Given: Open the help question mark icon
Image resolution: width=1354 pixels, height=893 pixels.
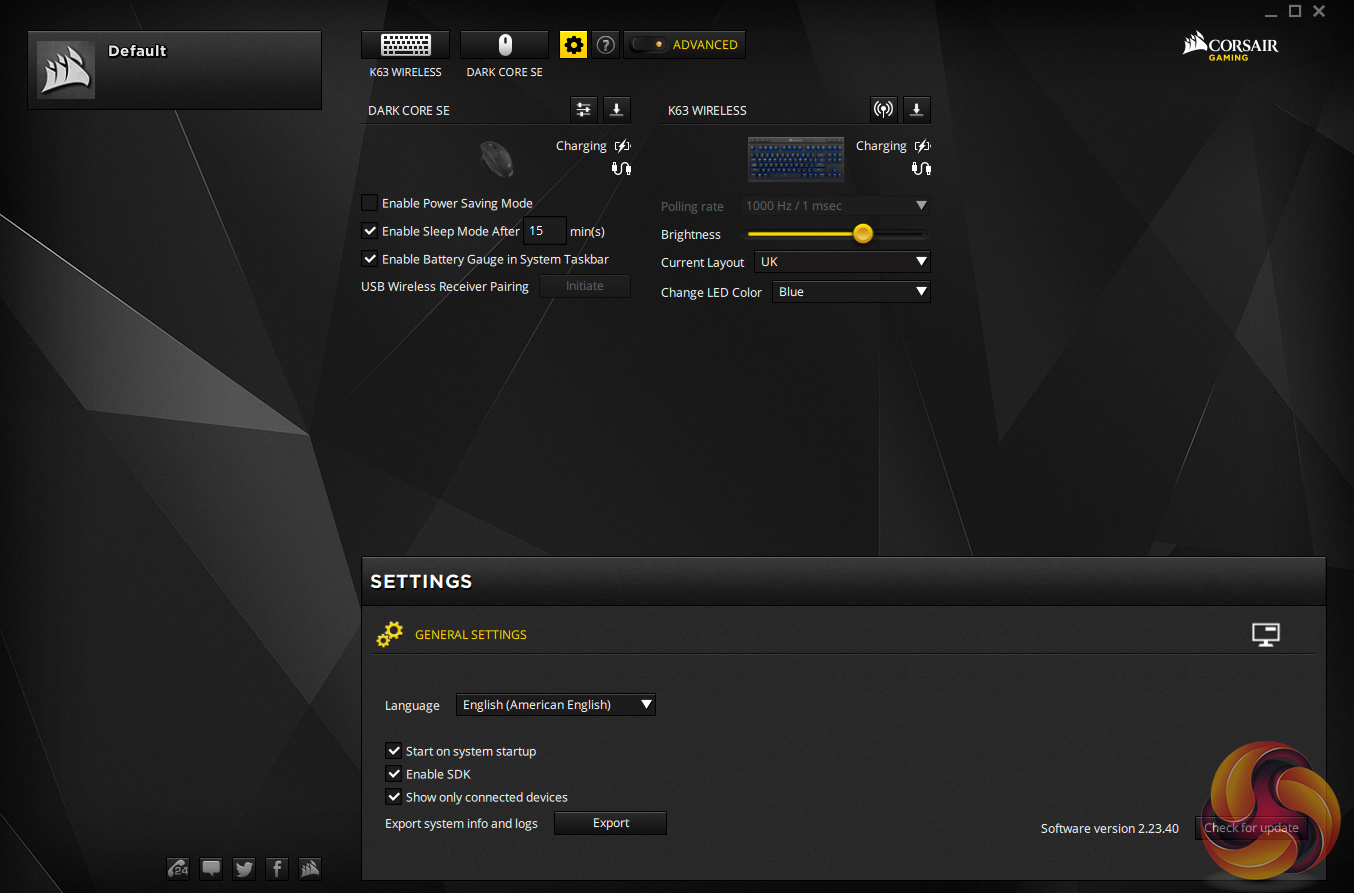Looking at the screenshot, I should (605, 45).
